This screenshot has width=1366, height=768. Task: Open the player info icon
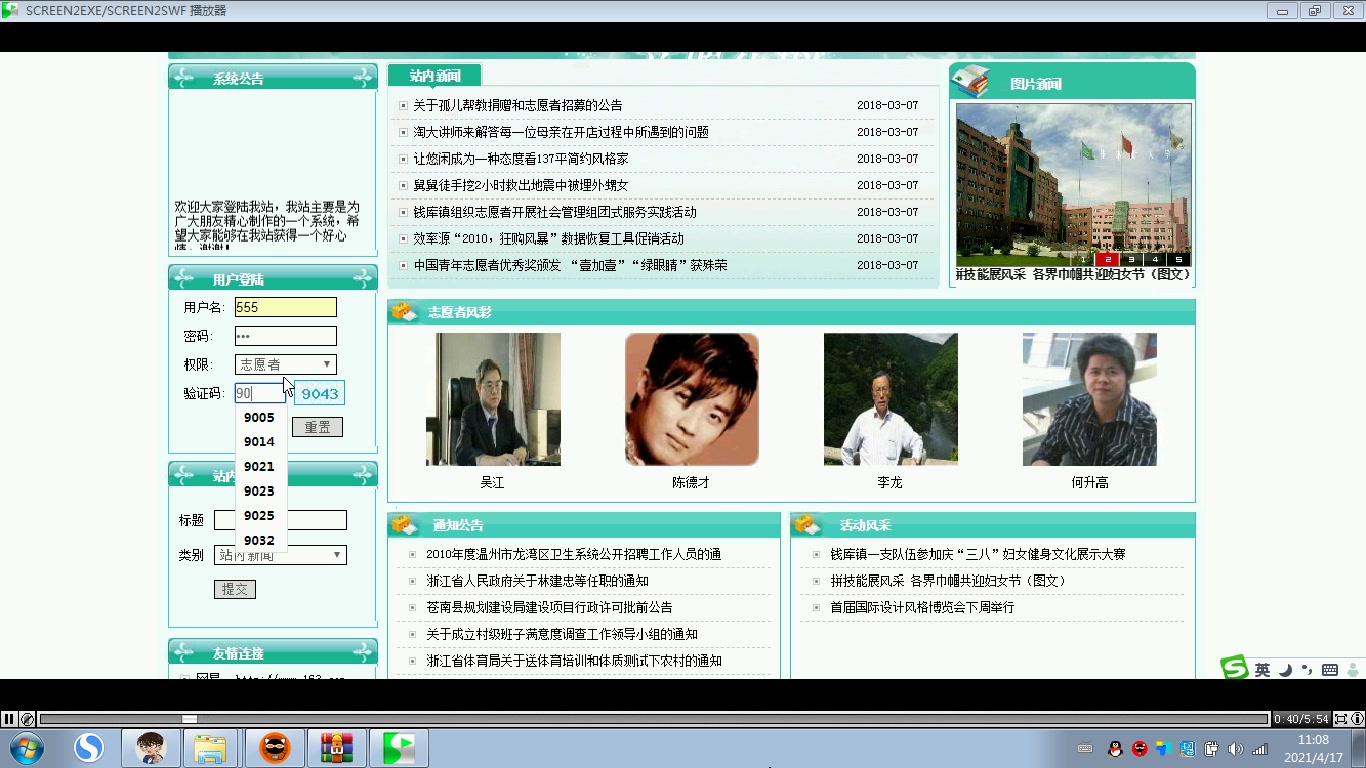1357,719
